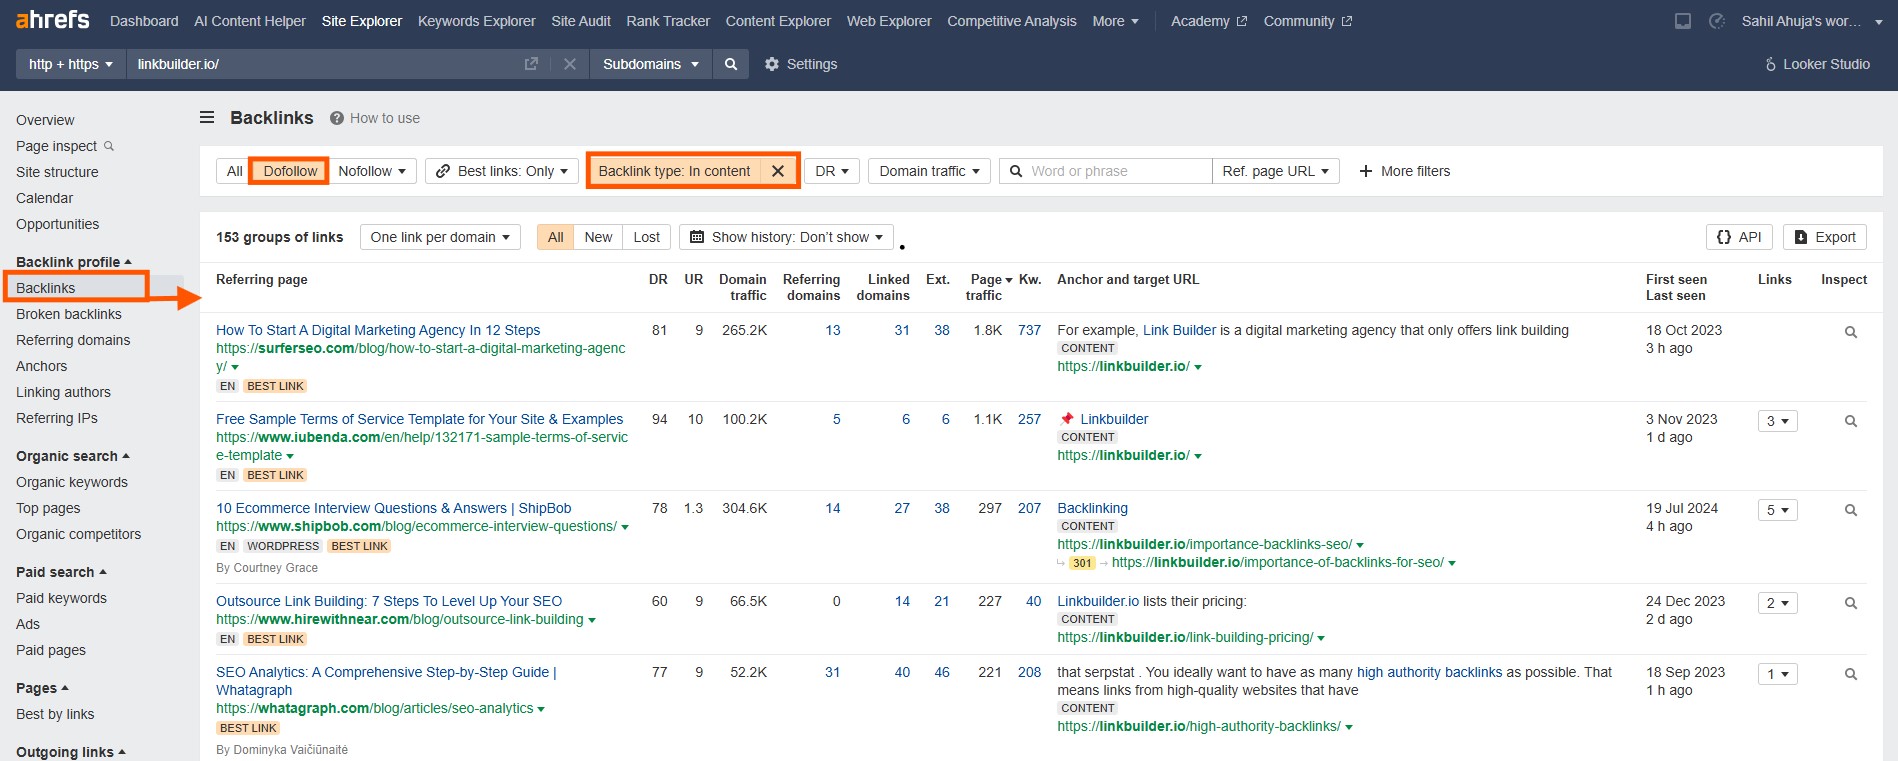Open Anchors in sidebar
Screen dimensions: 1898x761
[x=42, y=366]
